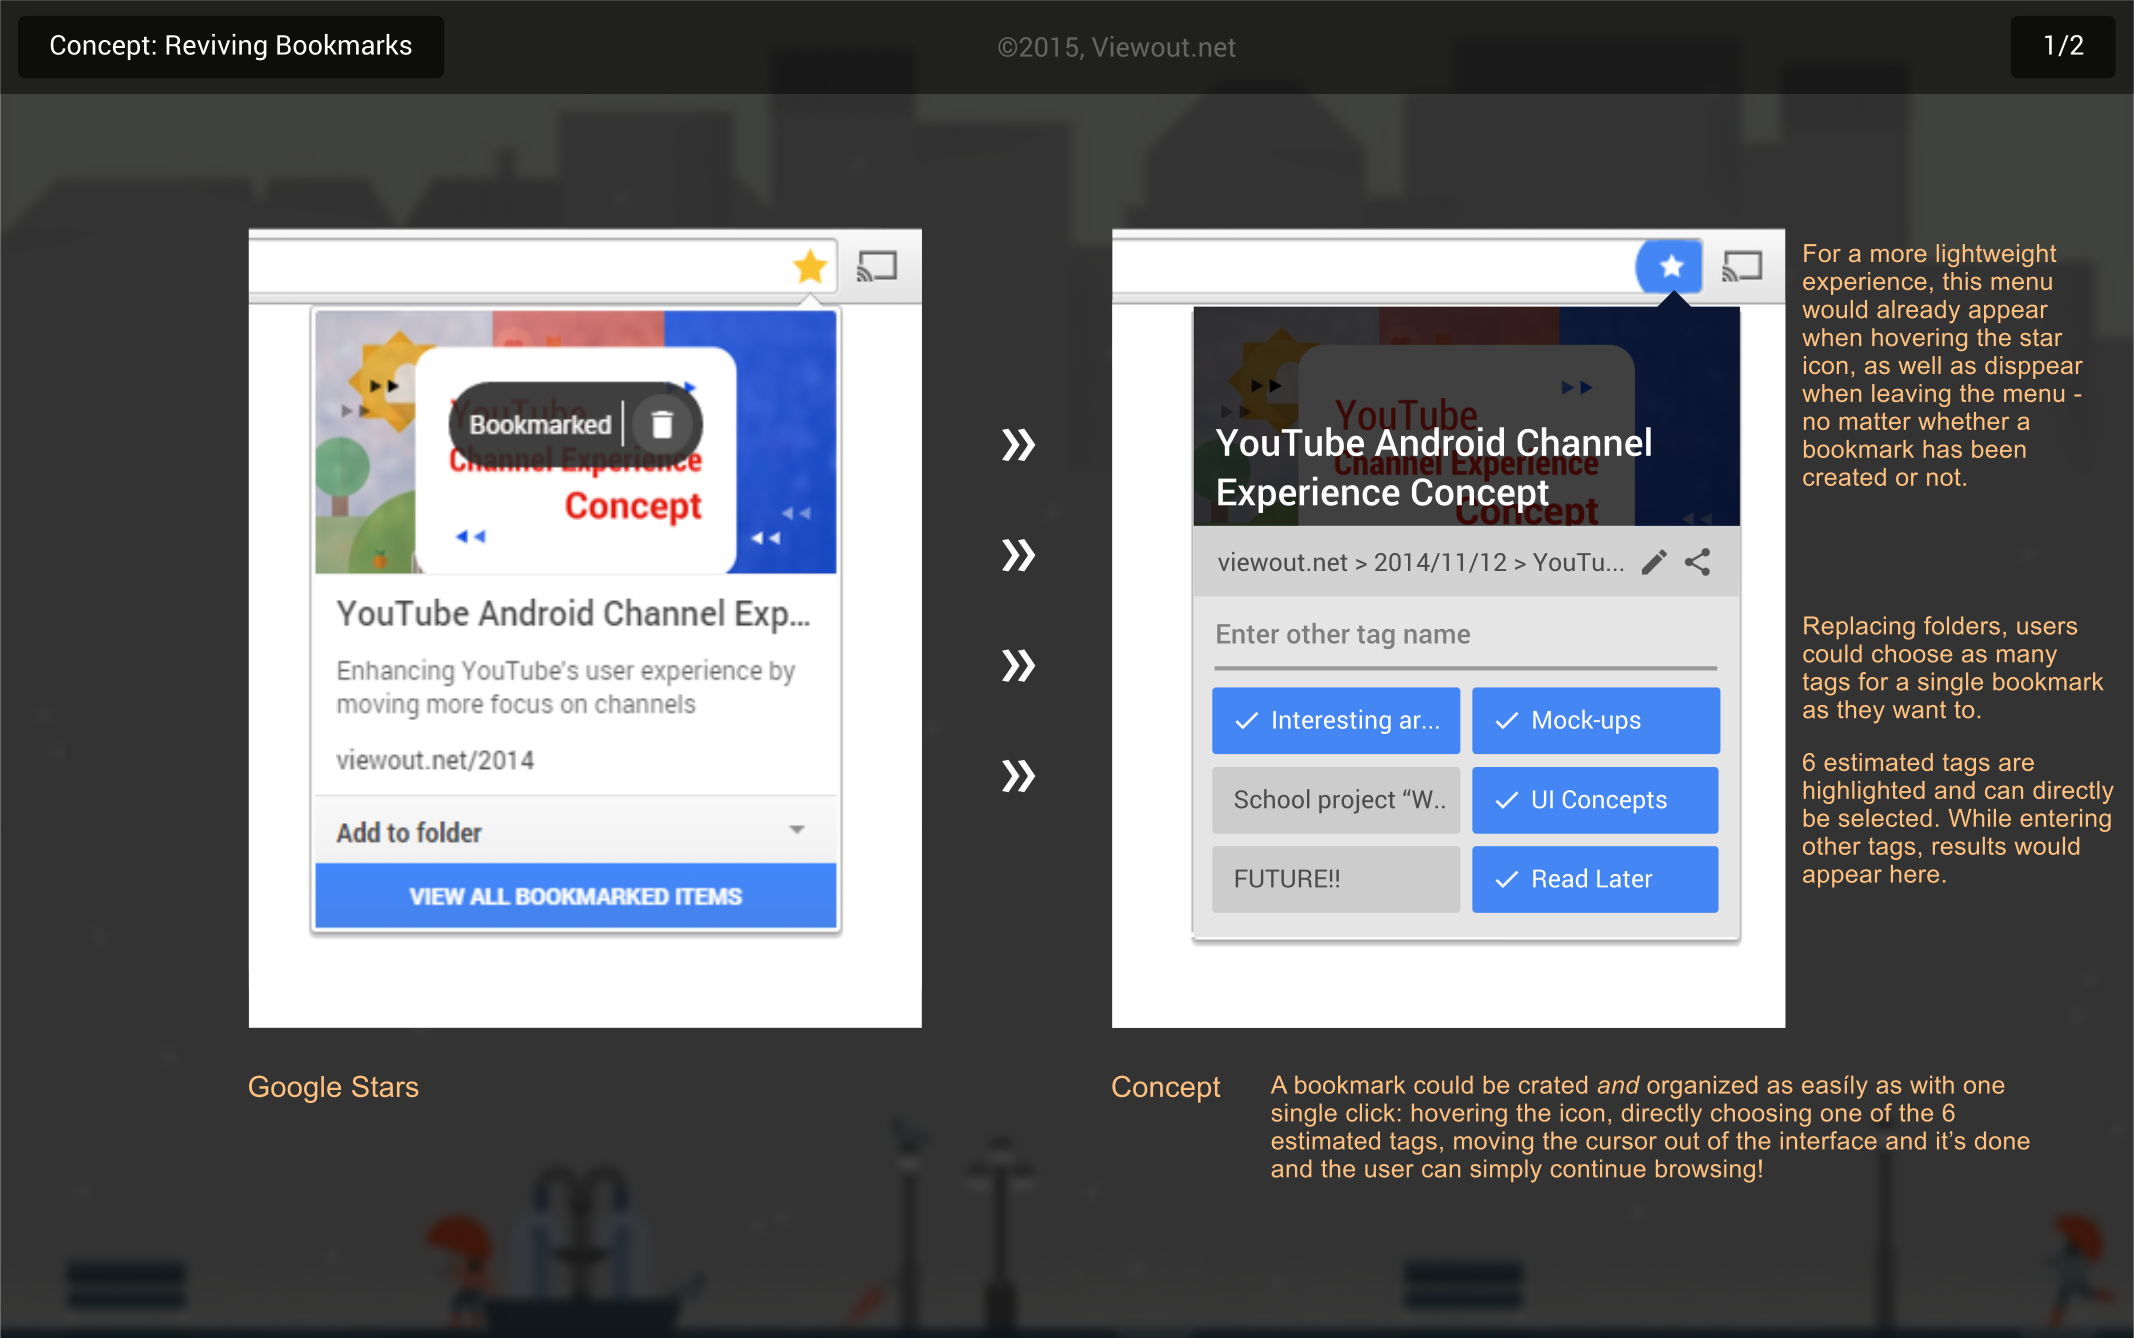
Task: Click the yellow star in Google Stars address bar
Action: (809, 266)
